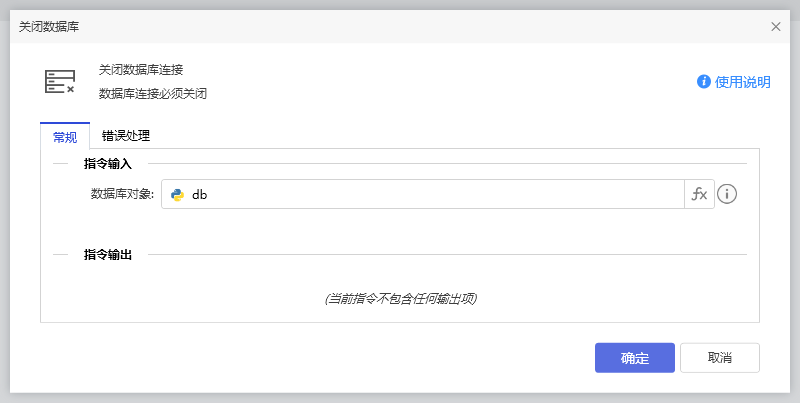
Task: Click the empty output items notice text
Action: (400, 298)
